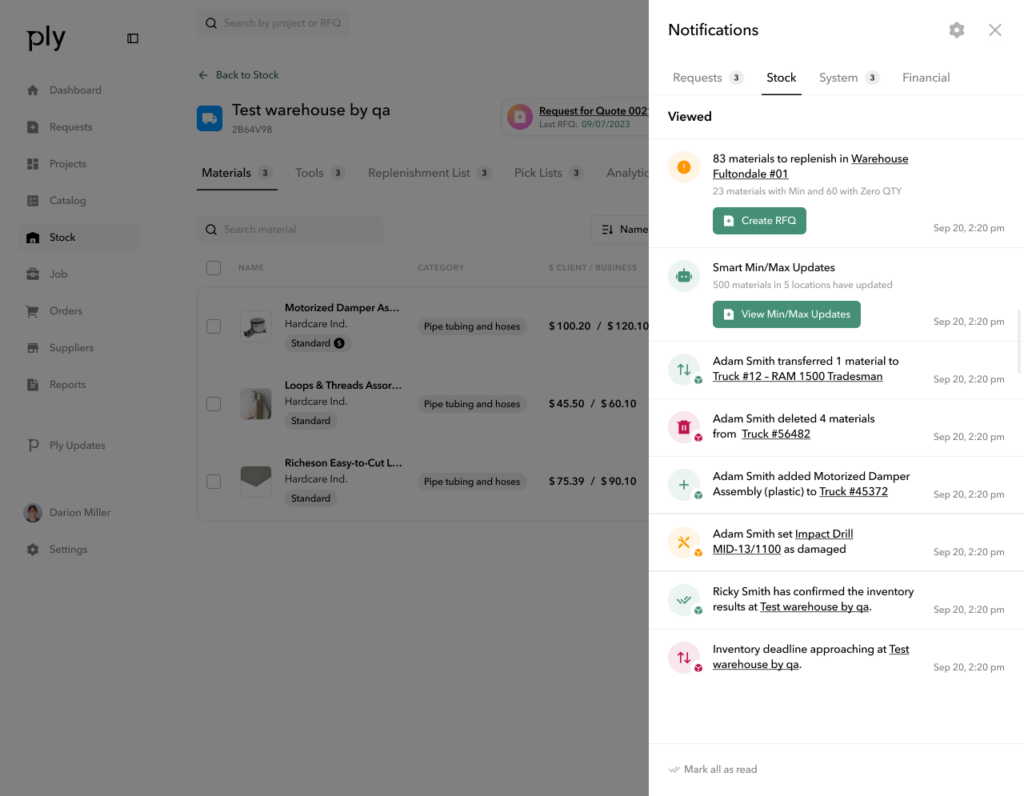Click the Standard tag on Motorized Damper
This screenshot has height=796, width=1024.
[x=317, y=343]
